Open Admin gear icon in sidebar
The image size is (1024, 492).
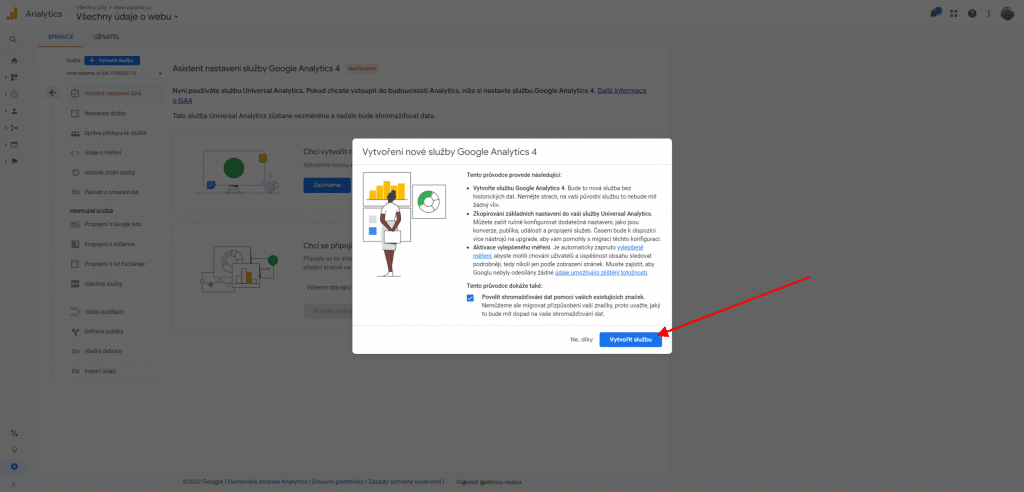pos(14,467)
